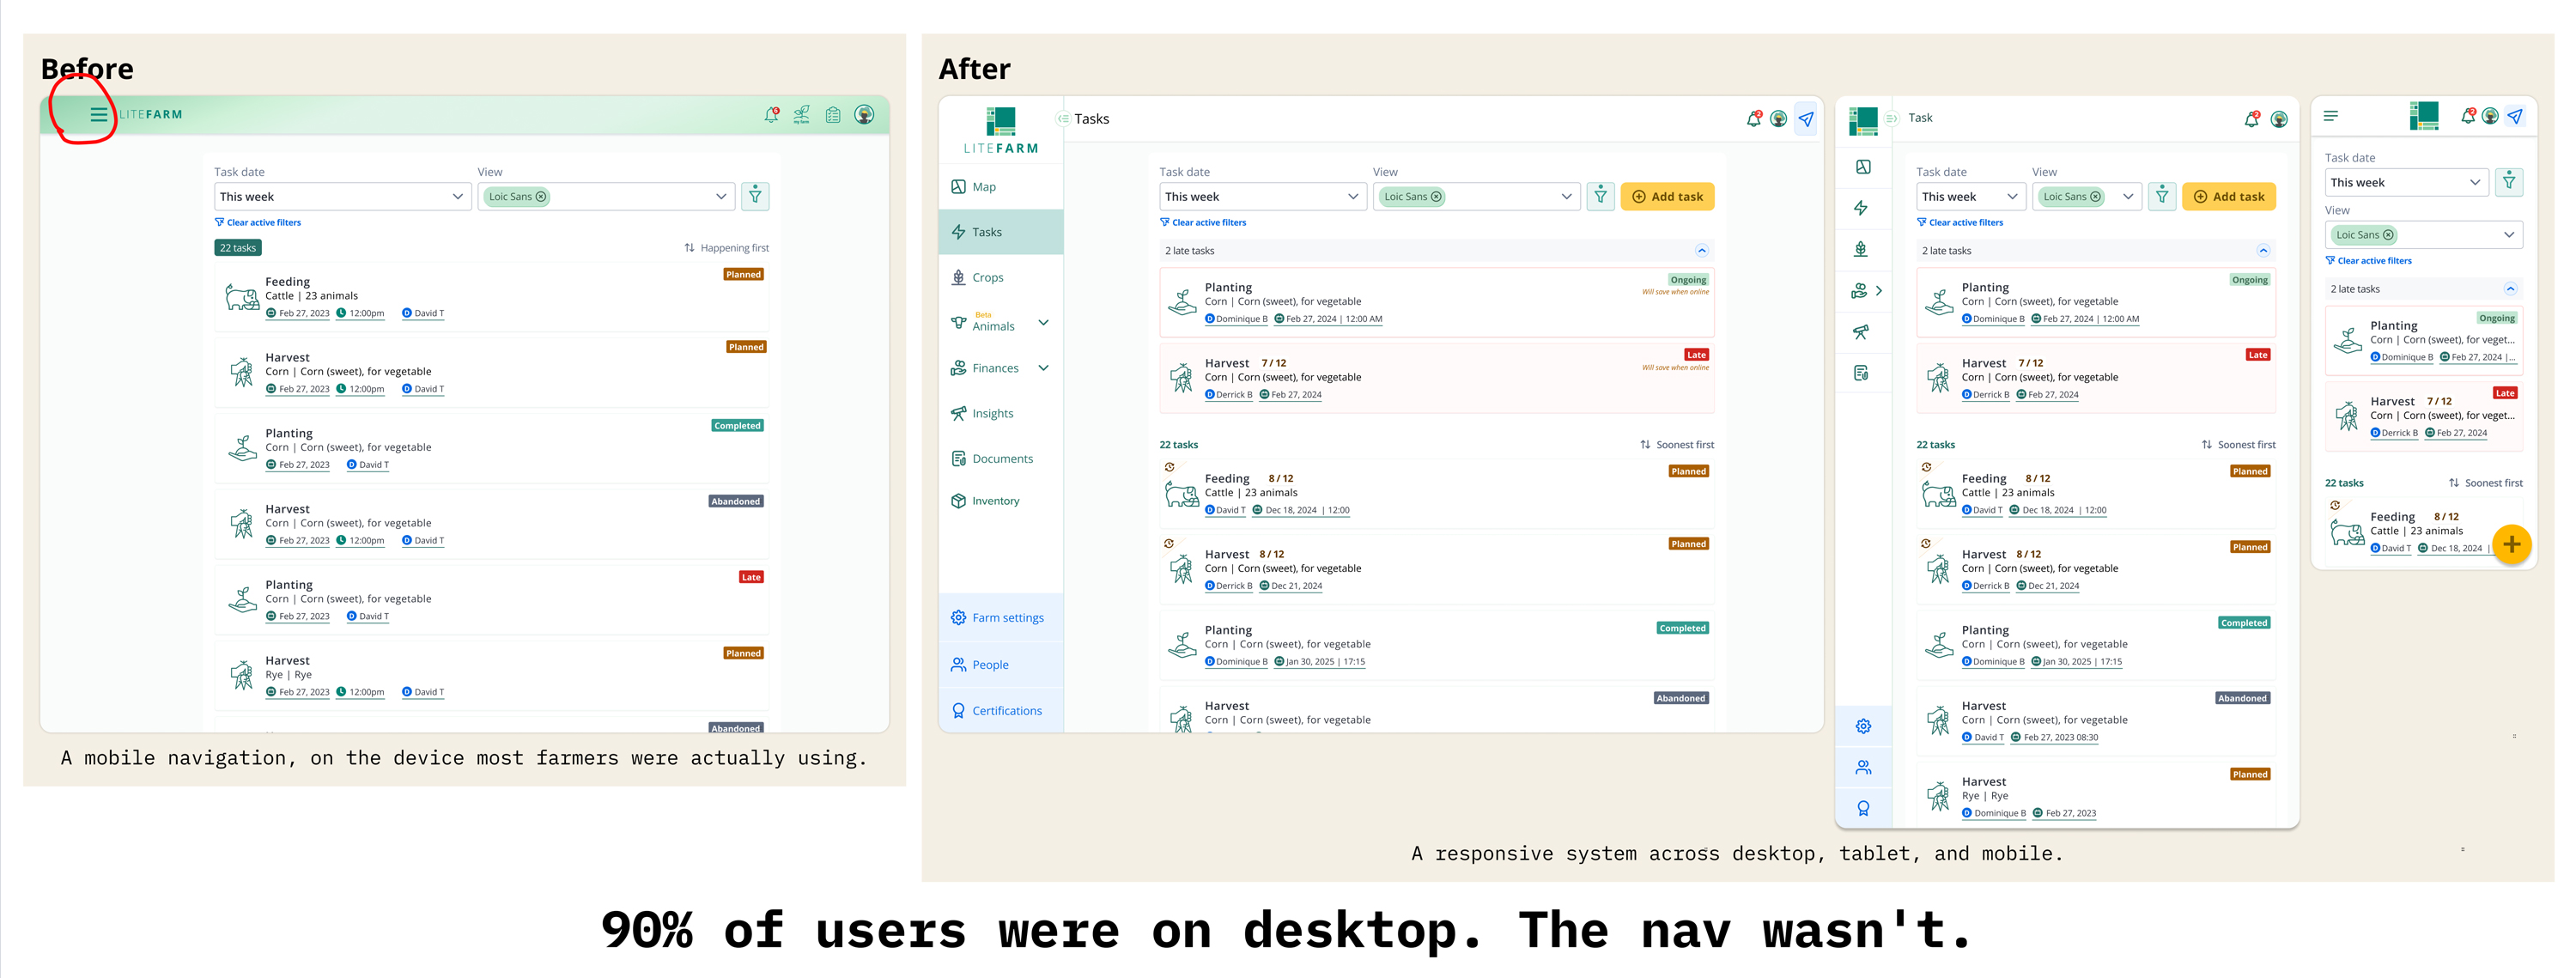Image resolution: width=2576 pixels, height=978 pixels.
Task: Click the certifications ribbon icon in the tablet sidebar
Action: click(x=1863, y=808)
